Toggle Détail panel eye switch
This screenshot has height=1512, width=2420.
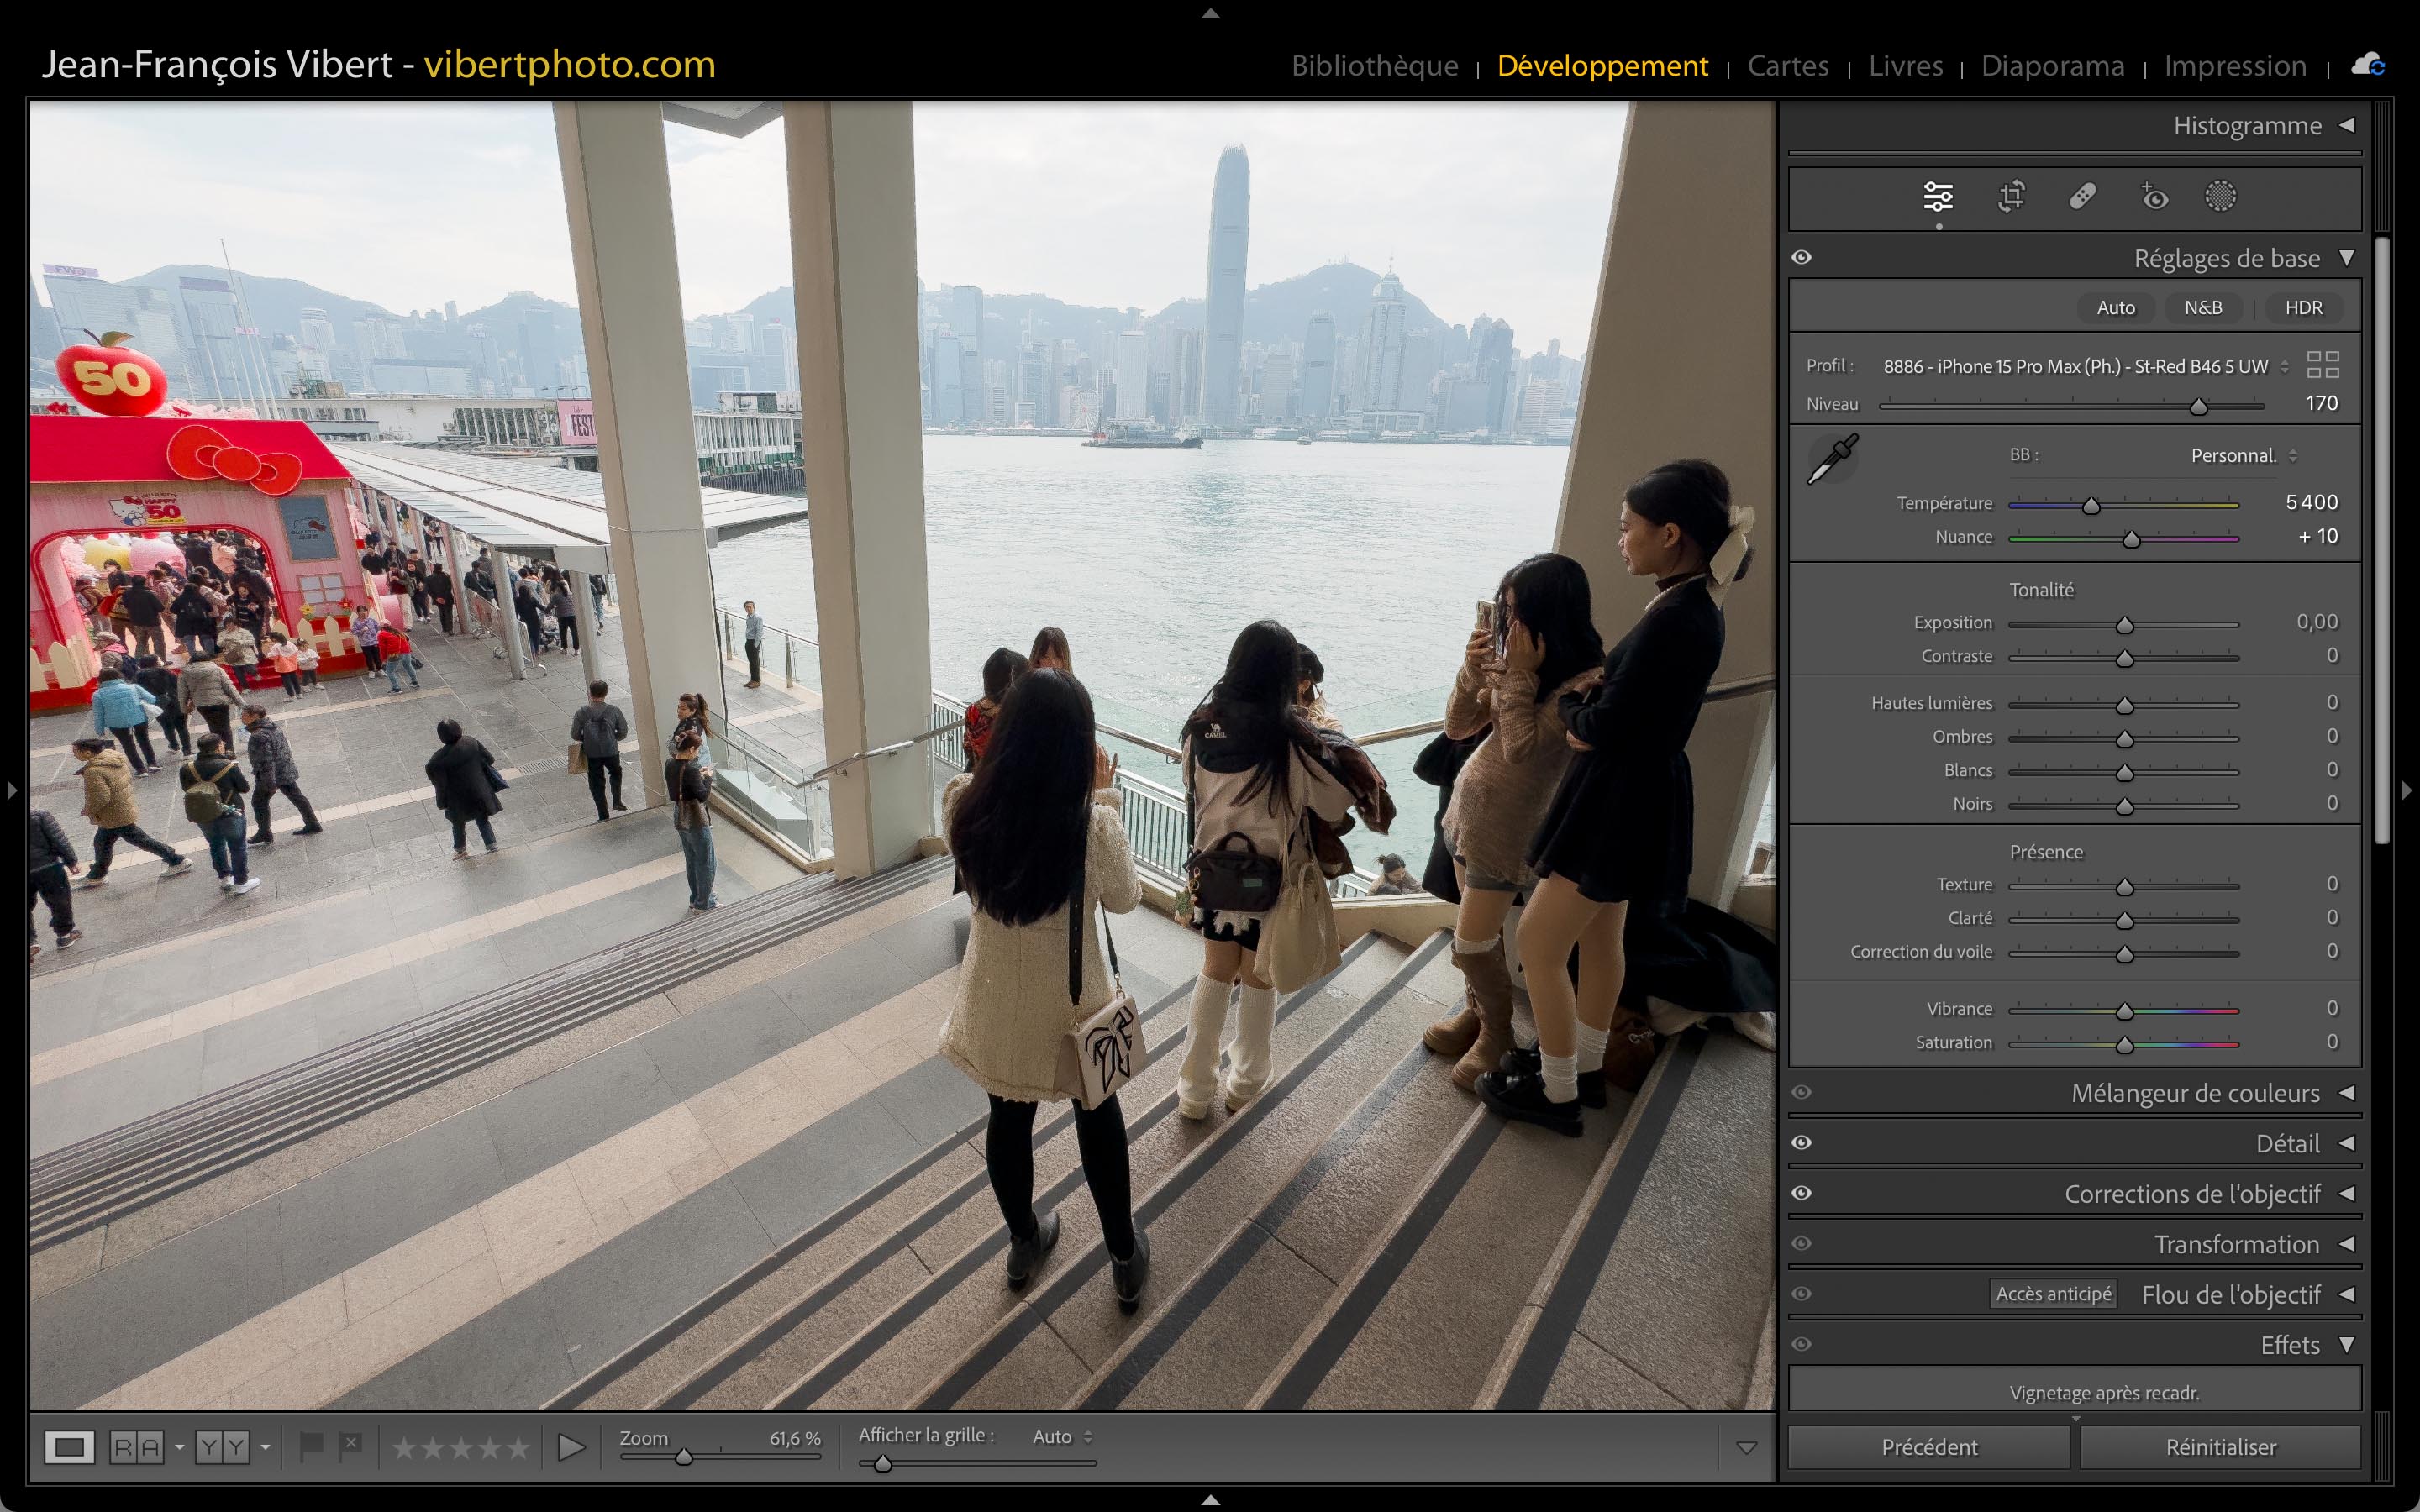pyautogui.click(x=1802, y=1142)
